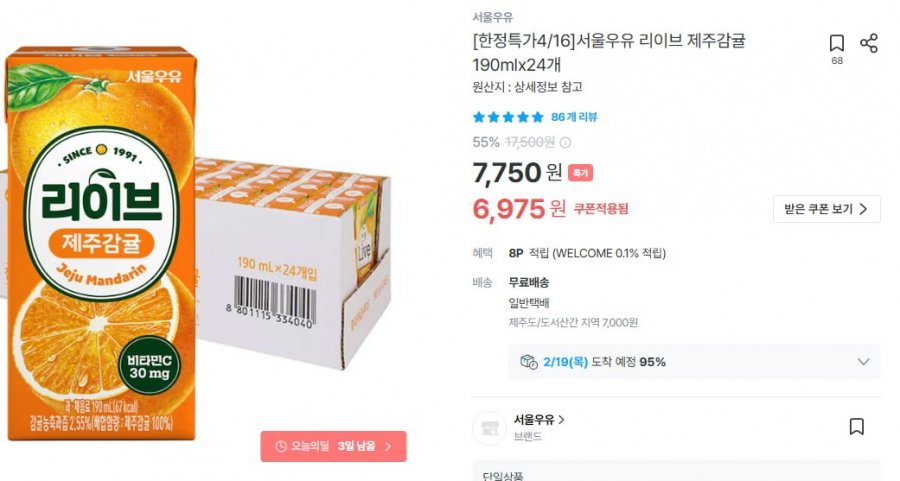This screenshot has height=481, width=900.
Task: Expand the 2/19(목) 도착 예정 delivery details
Action: coord(864,361)
